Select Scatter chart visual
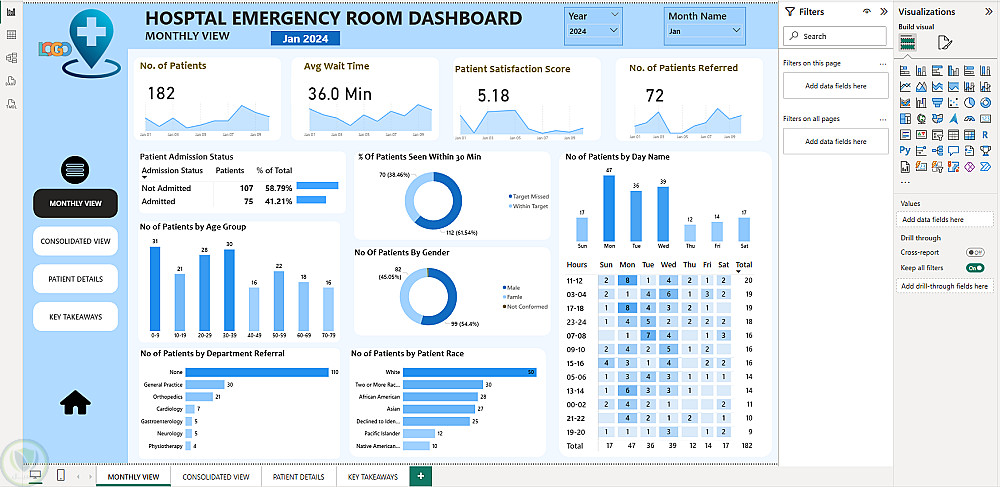1000x487 pixels. coord(953,103)
